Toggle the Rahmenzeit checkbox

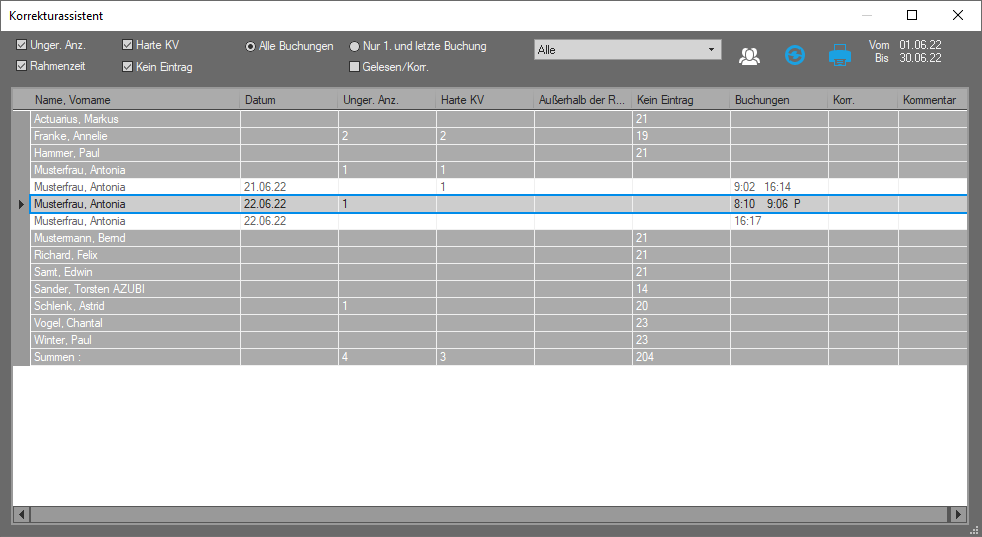click(x=22, y=66)
